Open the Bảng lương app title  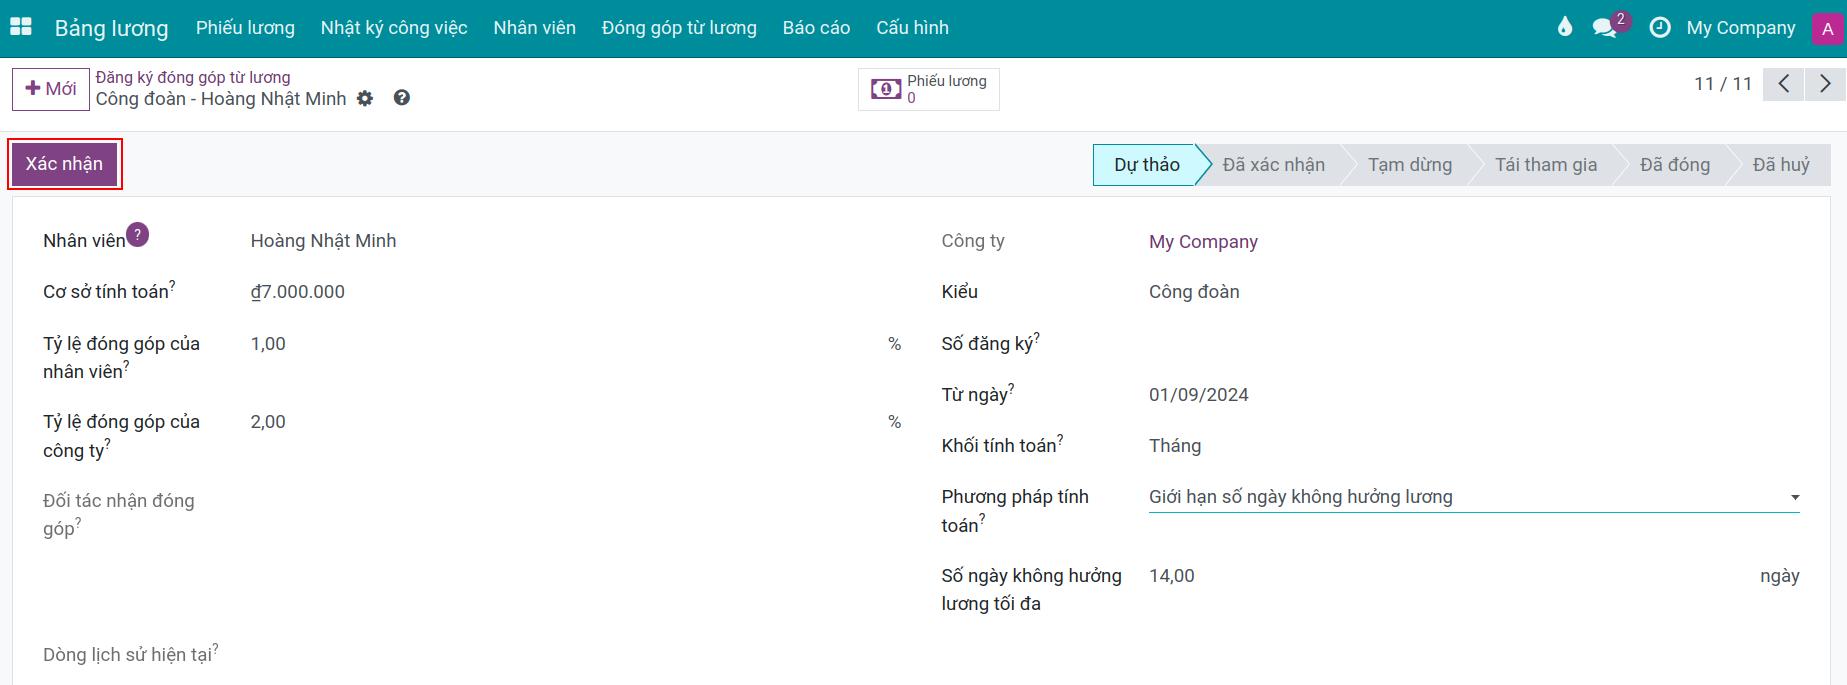coord(112,28)
